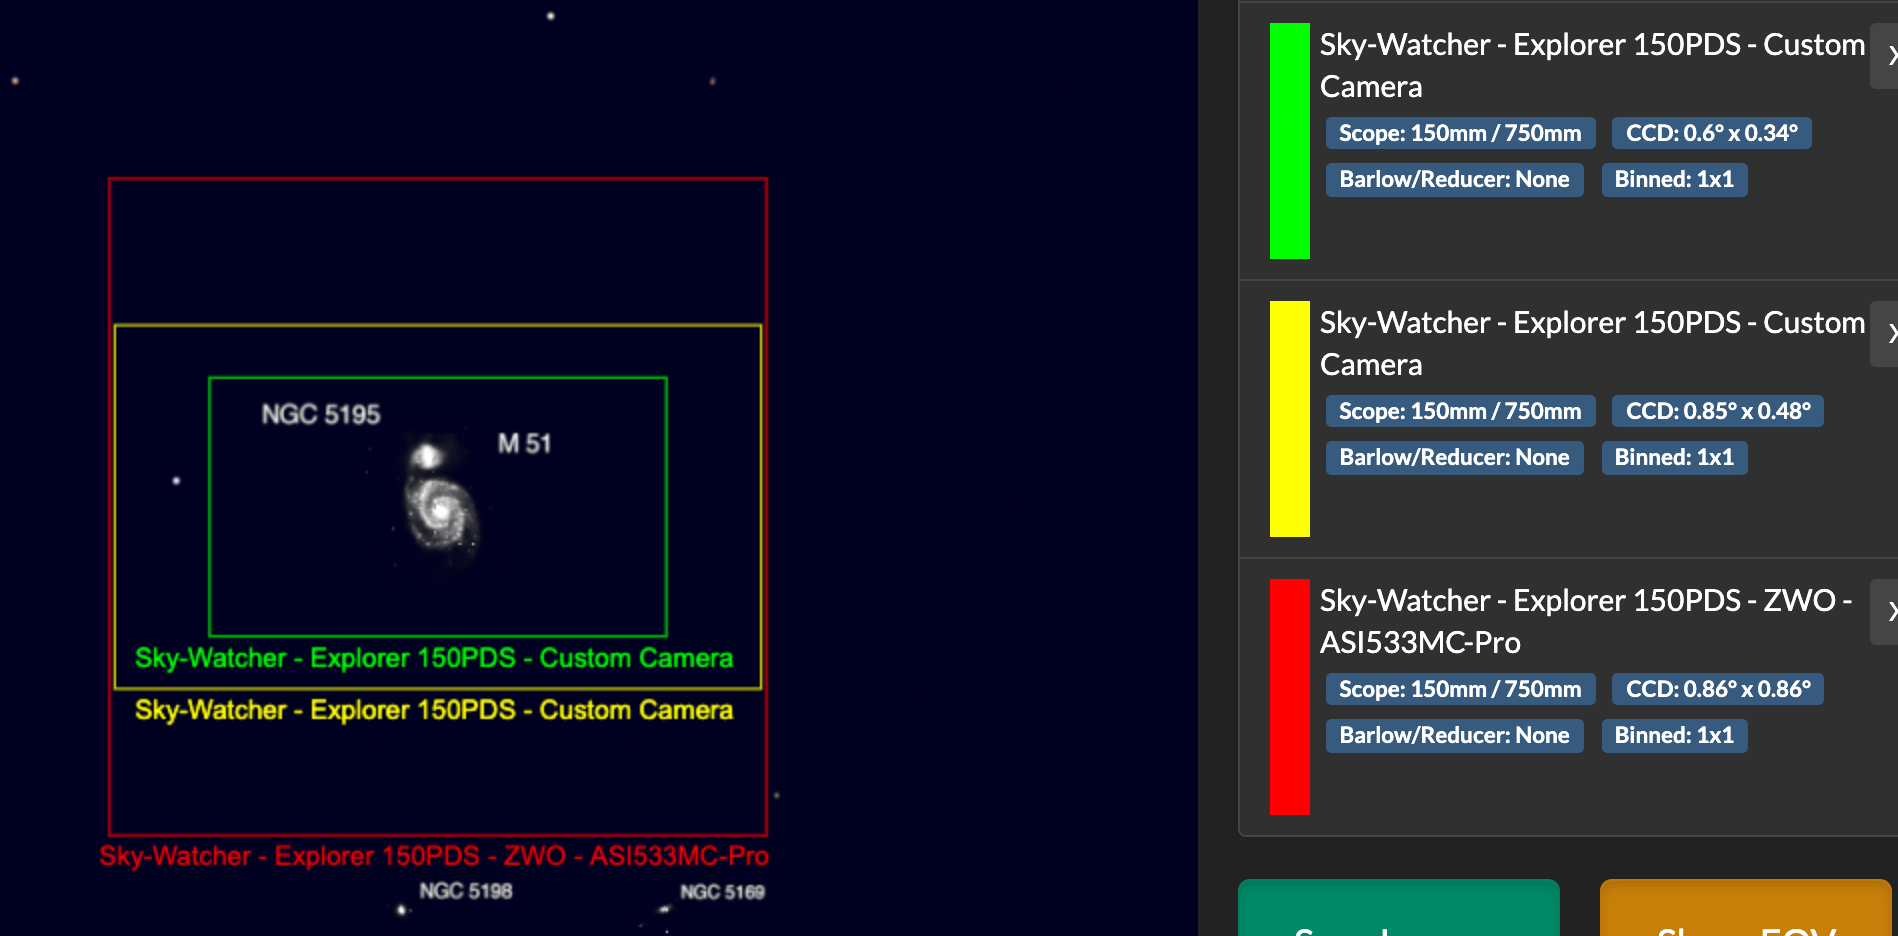
Task: Click the red ASI533MC-Pro color swatch
Action: point(1289,697)
